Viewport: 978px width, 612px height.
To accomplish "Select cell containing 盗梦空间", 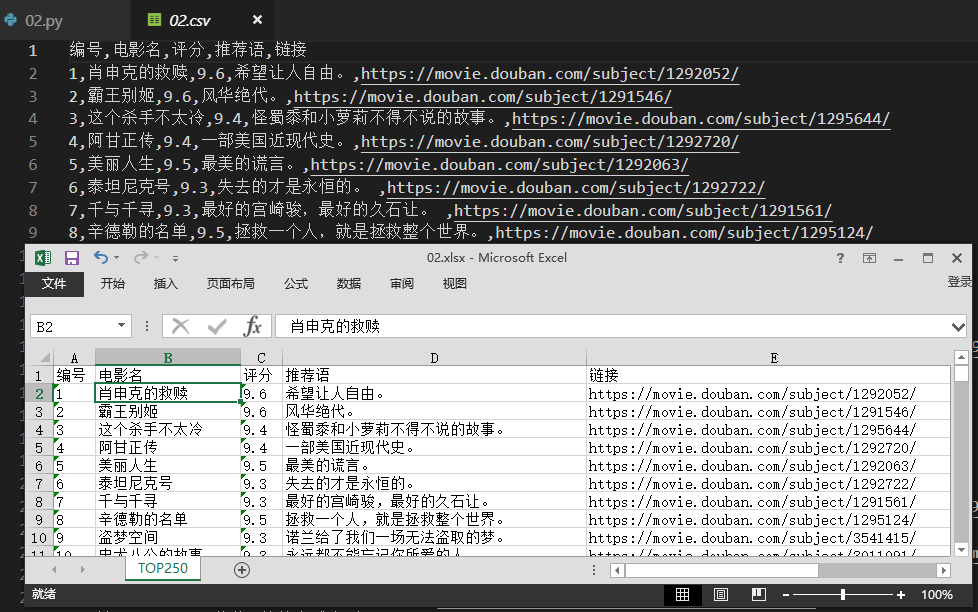I will (x=168, y=538).
